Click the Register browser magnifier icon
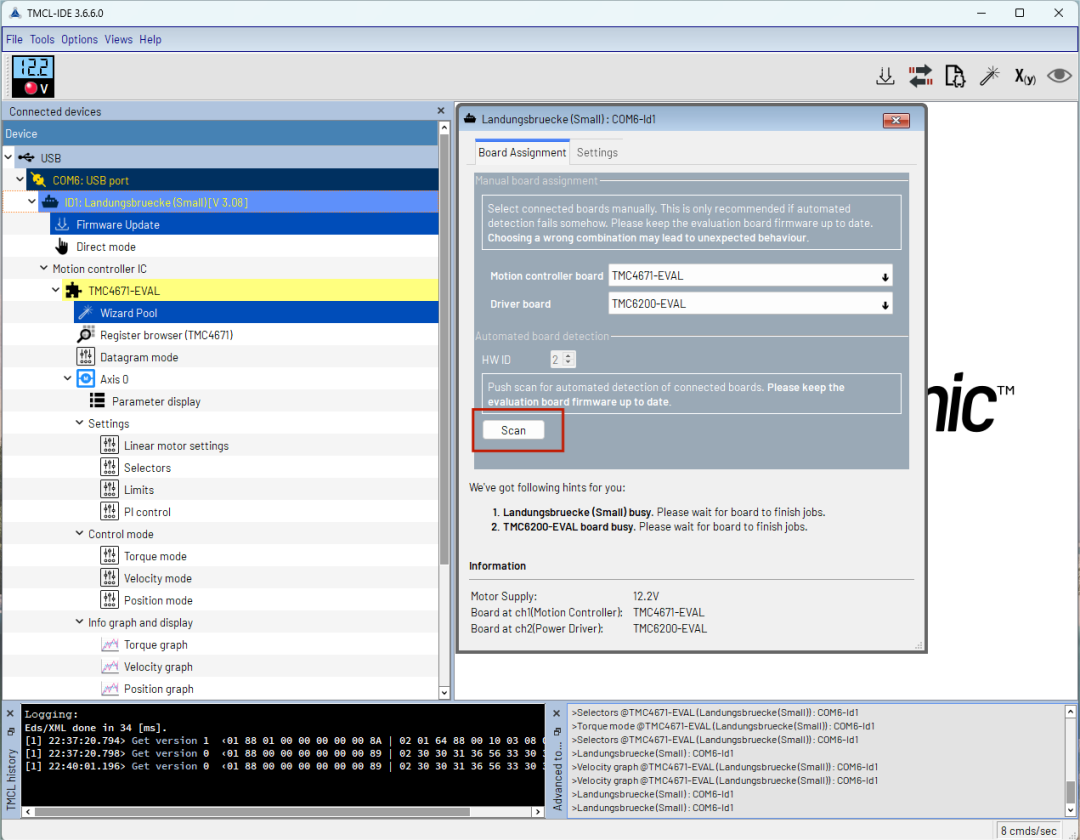This screenshot has height=840, width=1080. pos(85,335)
